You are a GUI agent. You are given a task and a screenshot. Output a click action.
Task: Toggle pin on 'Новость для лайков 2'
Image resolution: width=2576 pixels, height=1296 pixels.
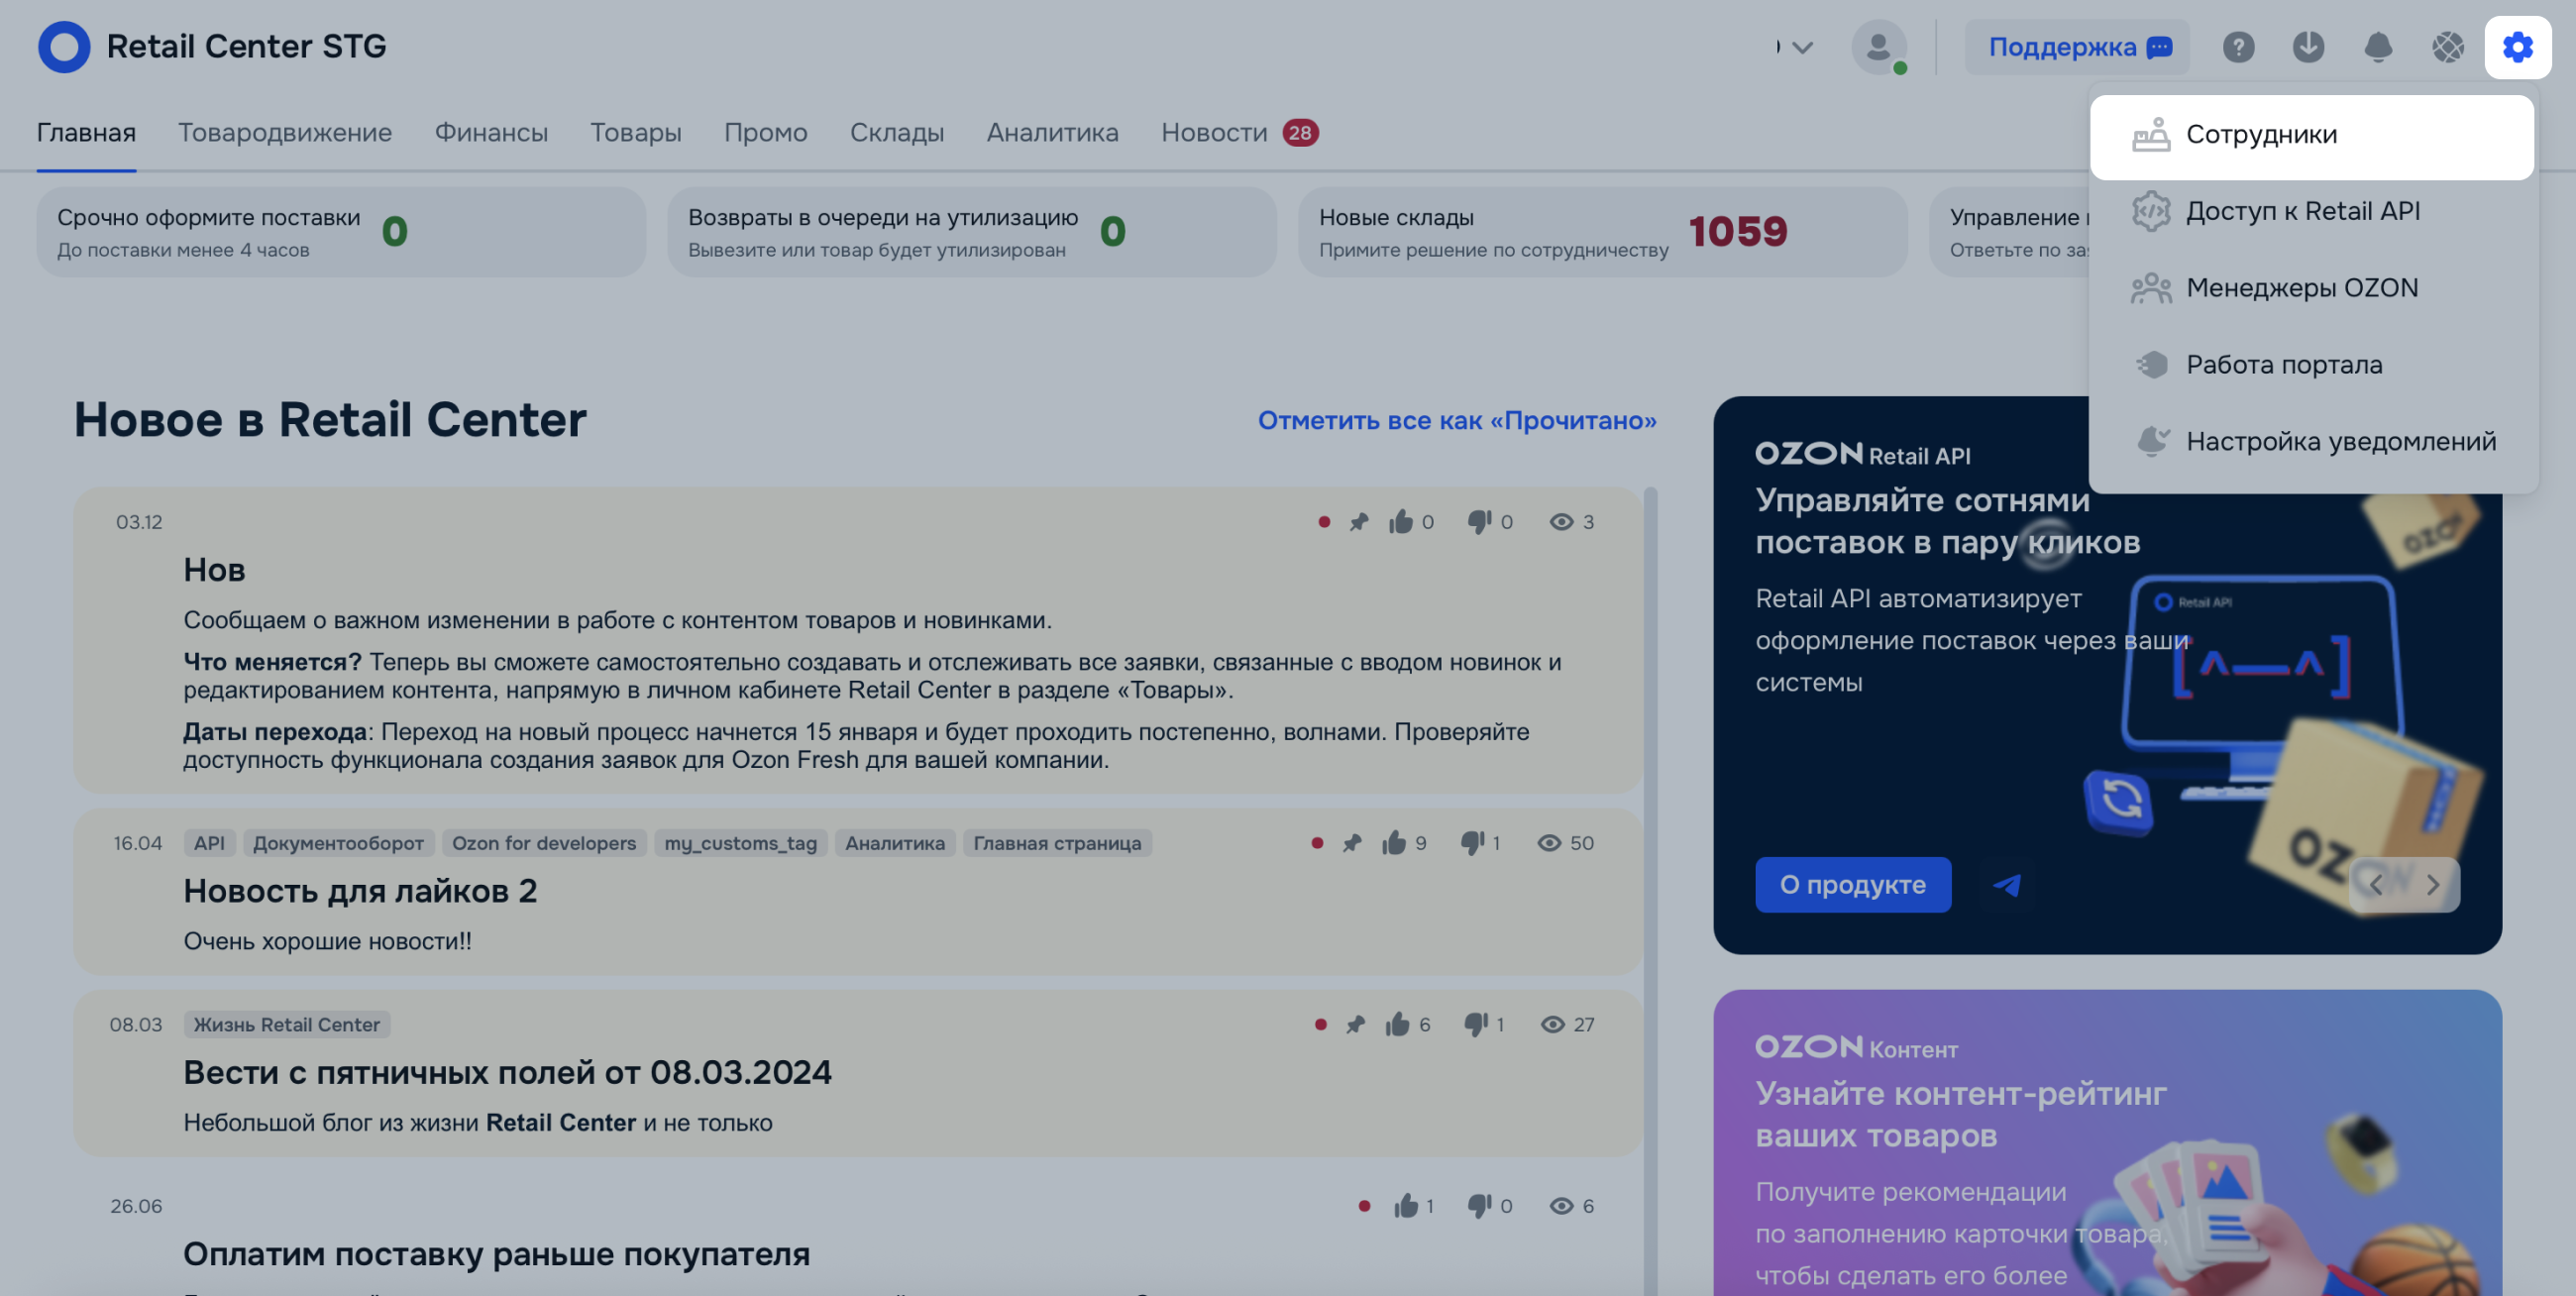(1352, 843)
